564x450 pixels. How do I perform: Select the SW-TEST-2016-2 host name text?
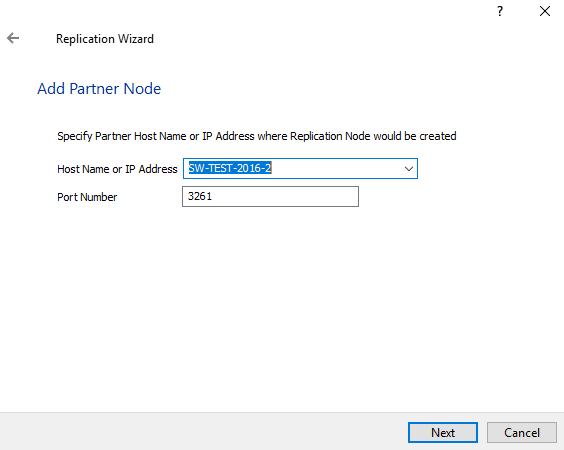230,168
